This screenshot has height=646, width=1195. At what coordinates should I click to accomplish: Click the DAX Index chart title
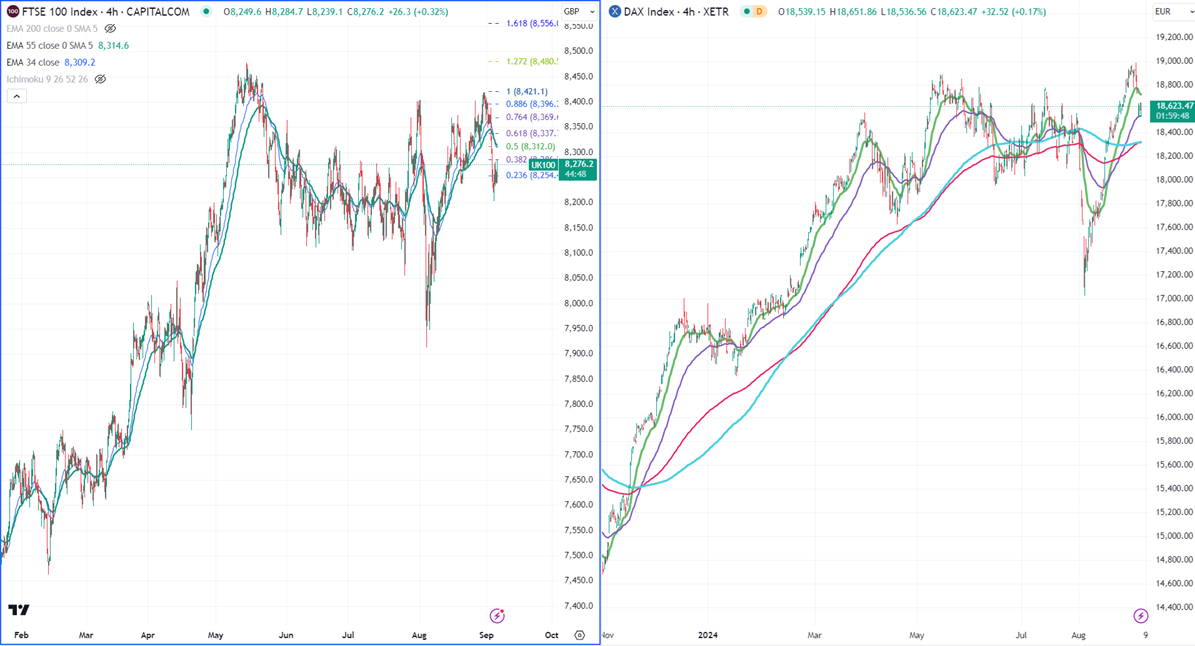[676, 11]
